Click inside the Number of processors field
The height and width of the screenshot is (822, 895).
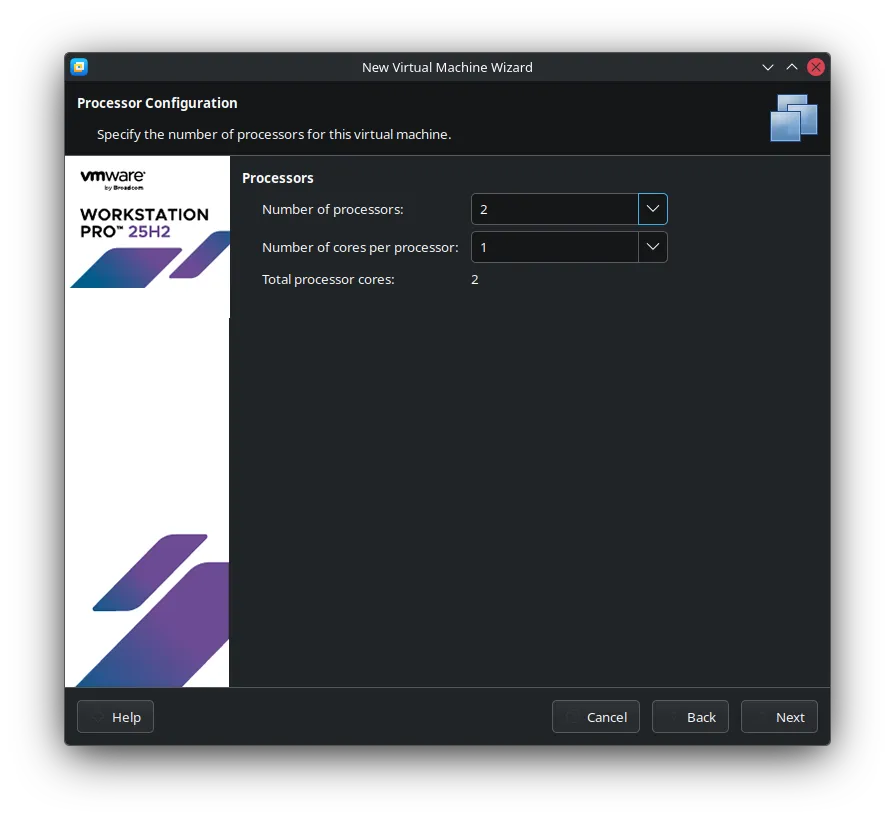pos(554,209)
